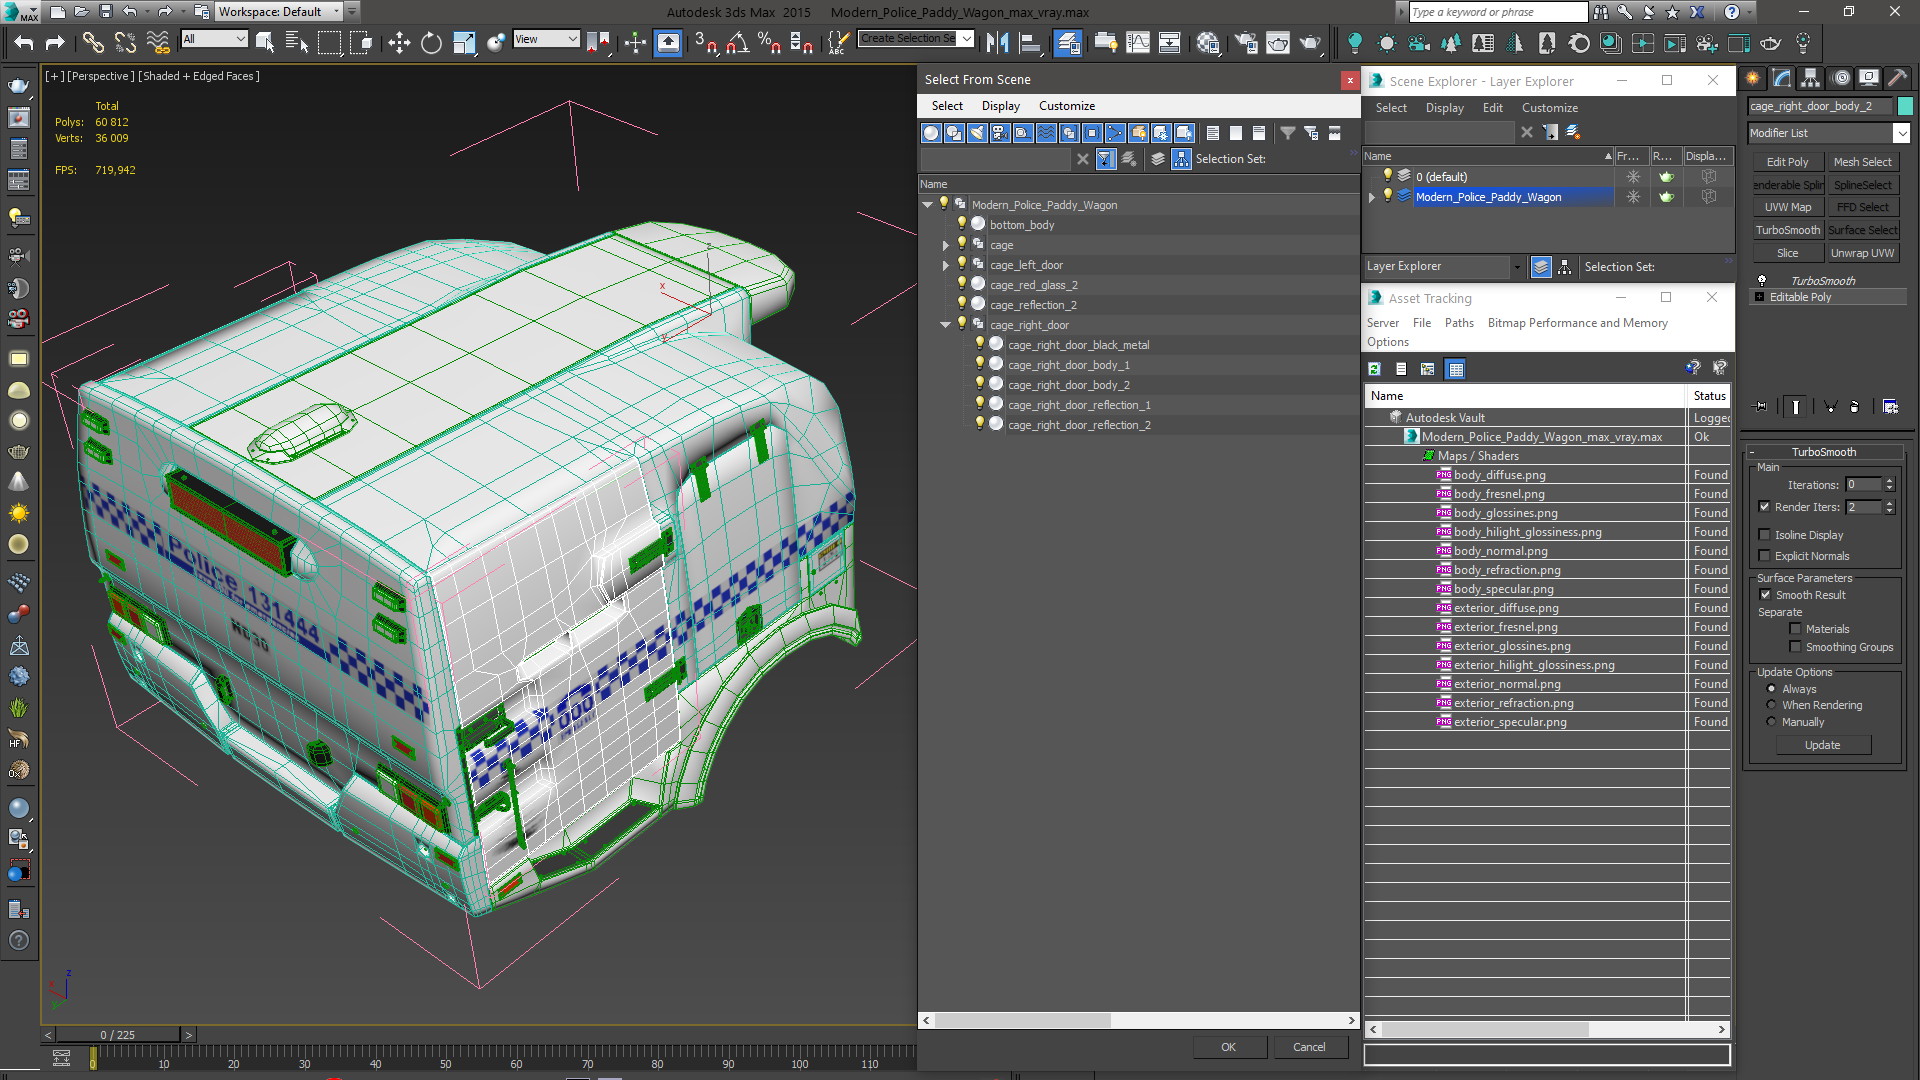This screenshot has width=1920, height=1080.
Task: Select Manually update option
Action: (1772, 722)
